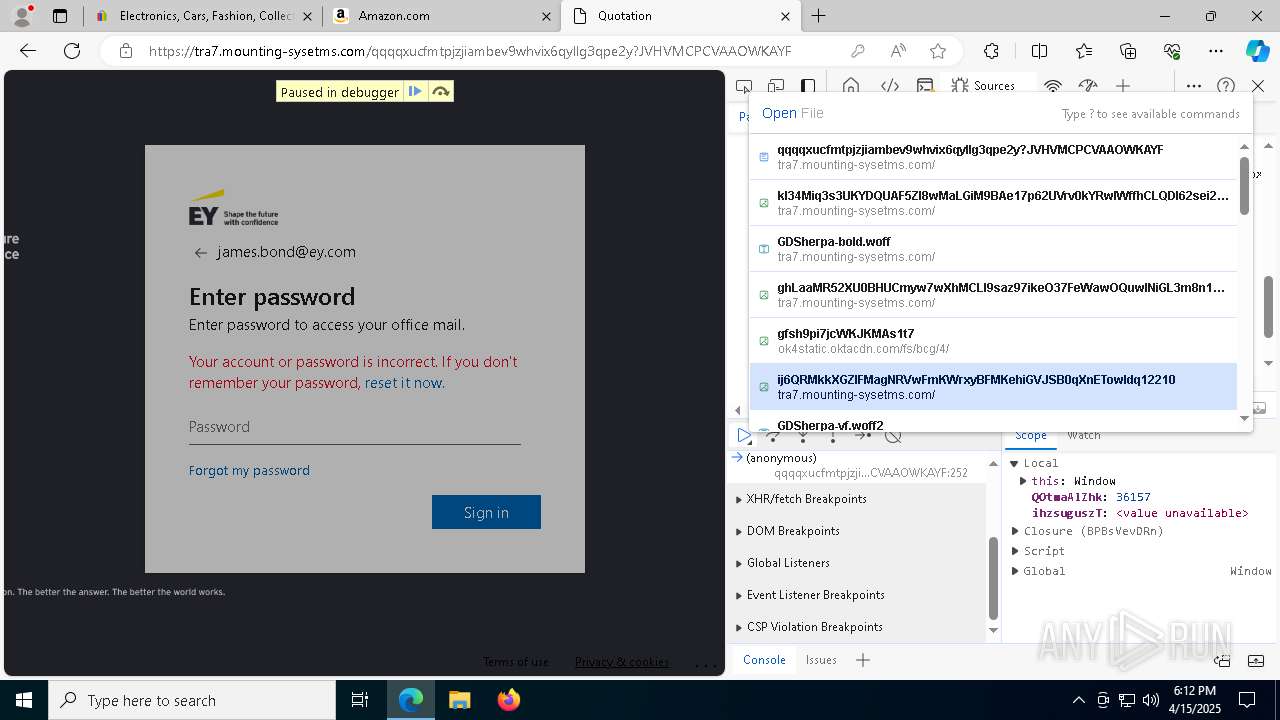Viewport: 1280px width, 720px height.
Task: Switch to the Watch tab
Action: 1084,436
